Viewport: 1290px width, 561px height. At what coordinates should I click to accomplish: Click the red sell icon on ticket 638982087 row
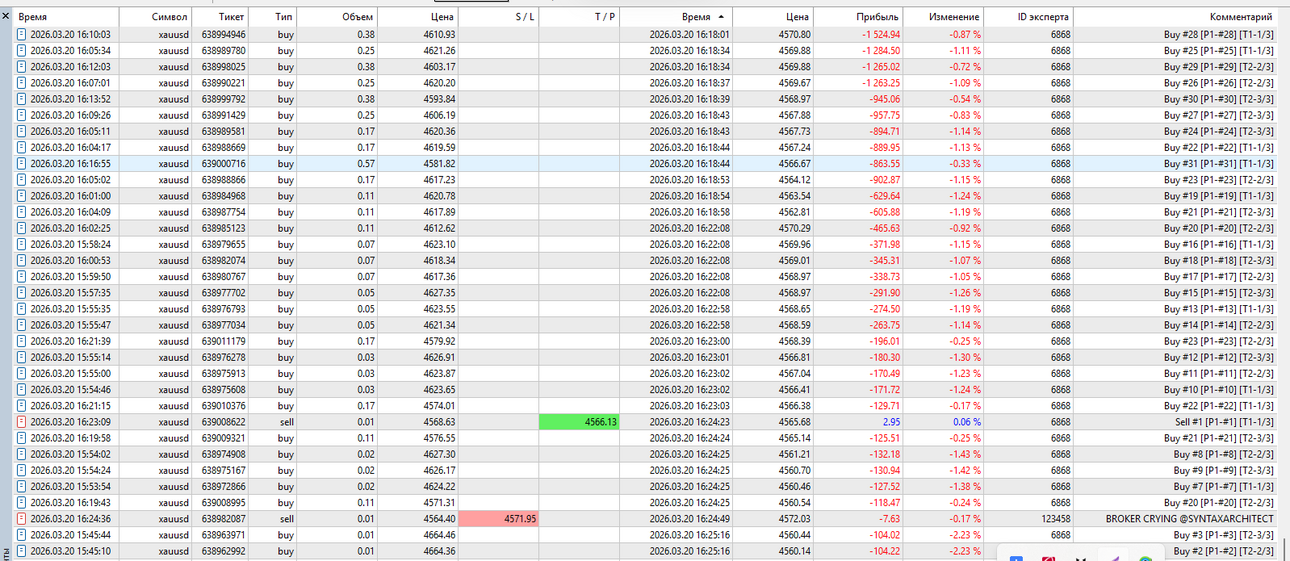tap(22, 519)
